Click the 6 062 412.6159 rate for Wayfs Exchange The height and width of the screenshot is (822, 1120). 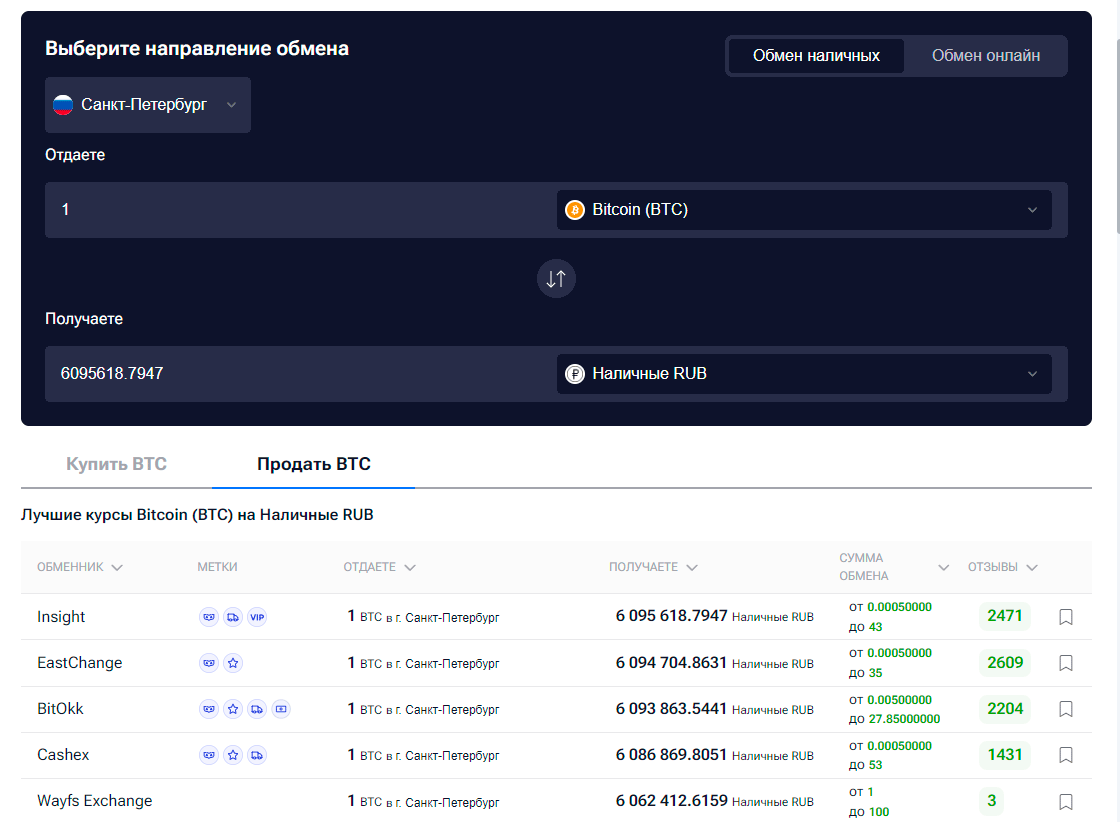pyautogui.click(x=671, y=801)
